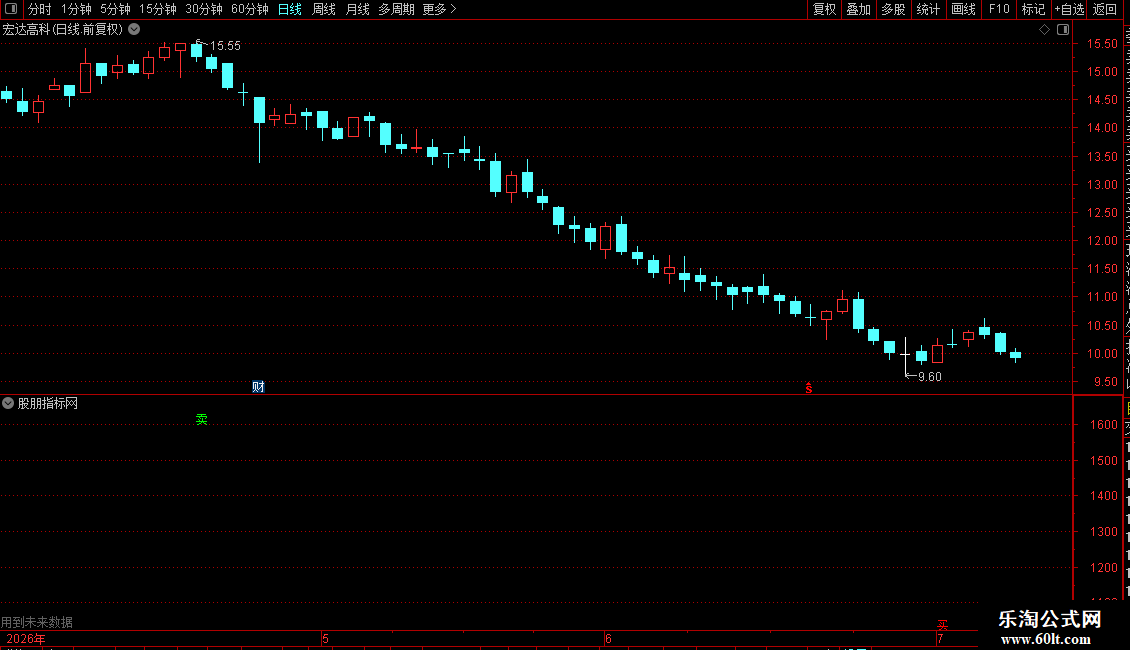Expand the 更多 periods menu

point(439,9)
